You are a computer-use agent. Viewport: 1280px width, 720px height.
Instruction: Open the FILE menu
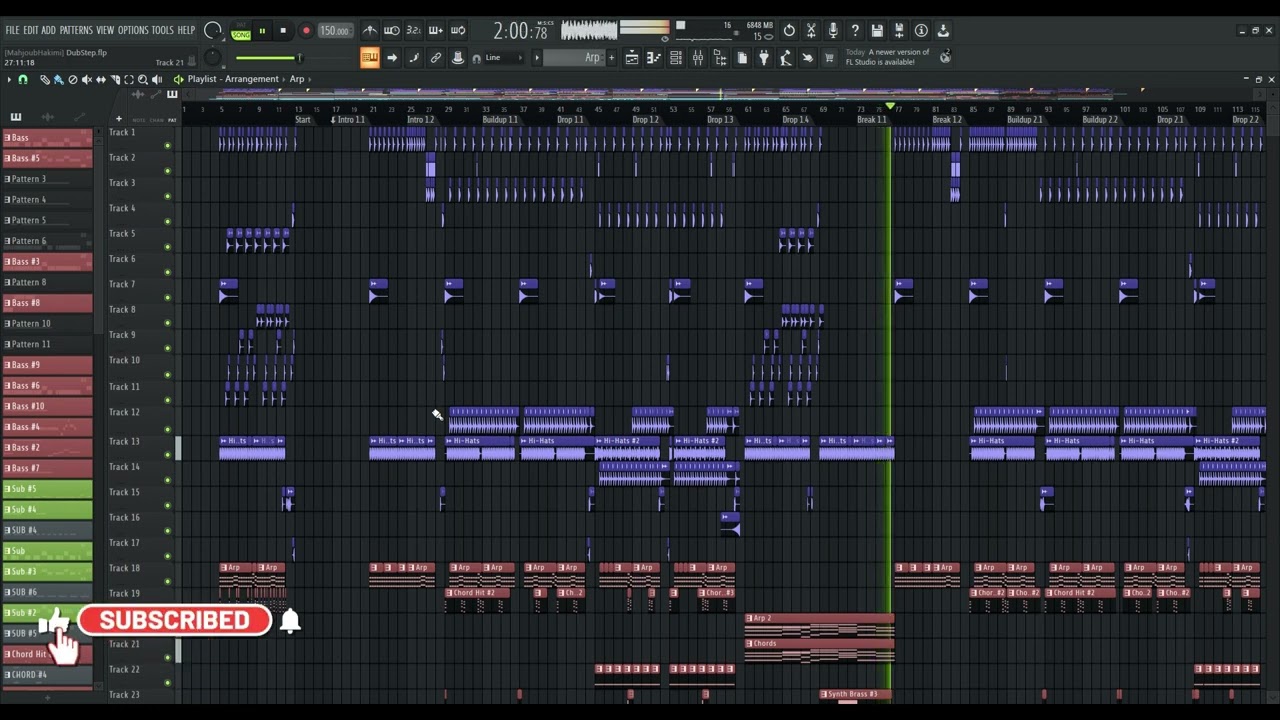click(x=12, y=31)
